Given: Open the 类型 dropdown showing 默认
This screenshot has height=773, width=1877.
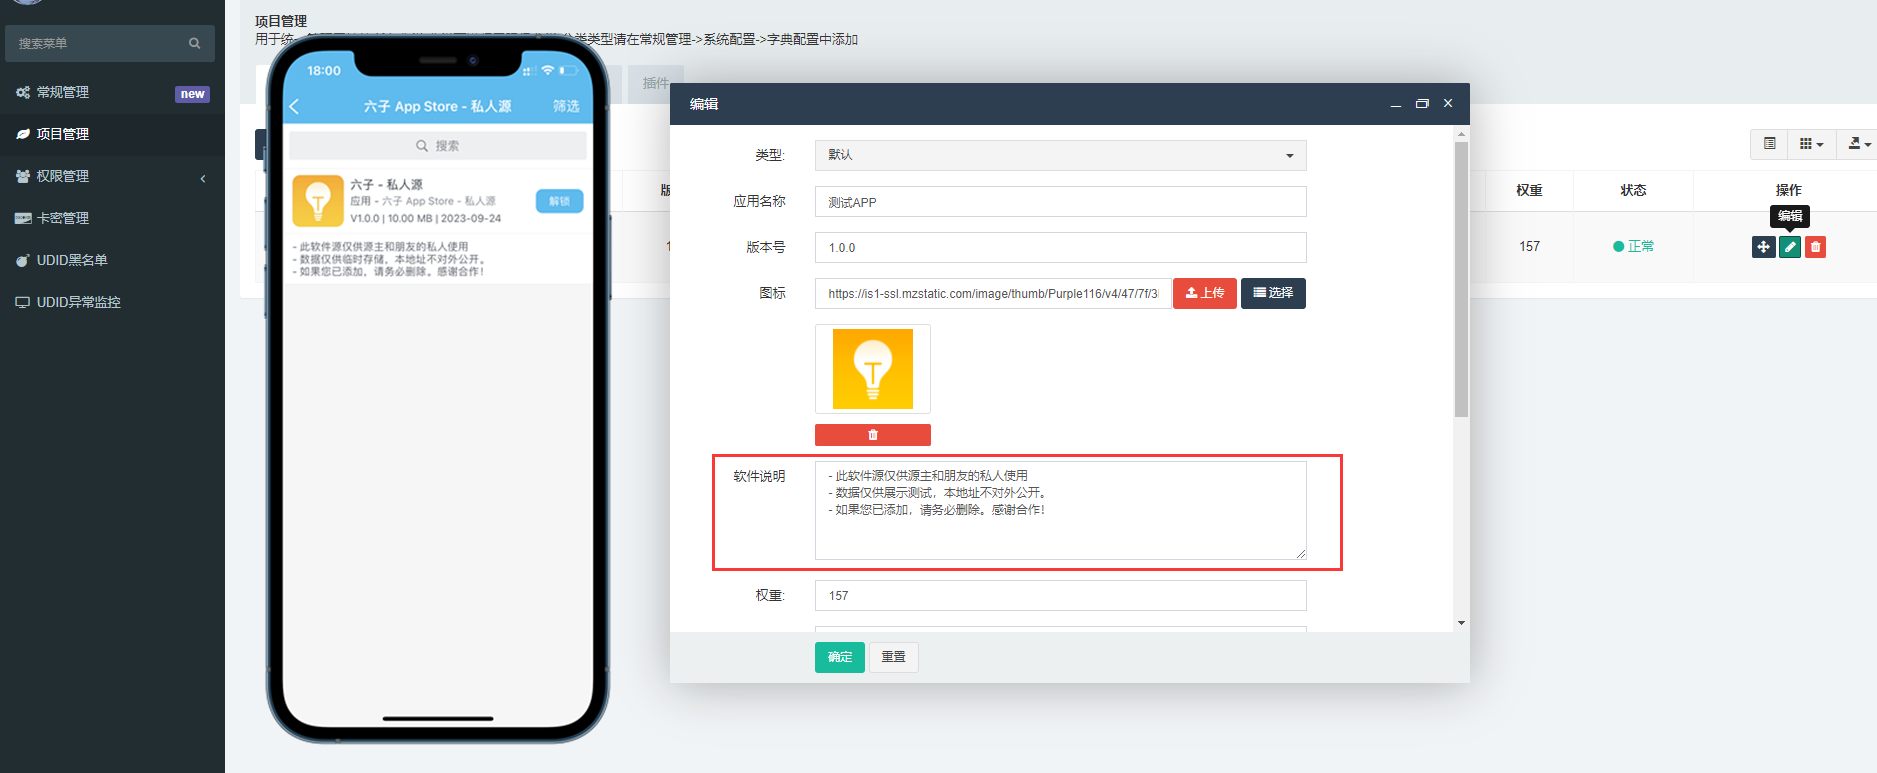Looking at the screenshot, I should pos(1060,155).
